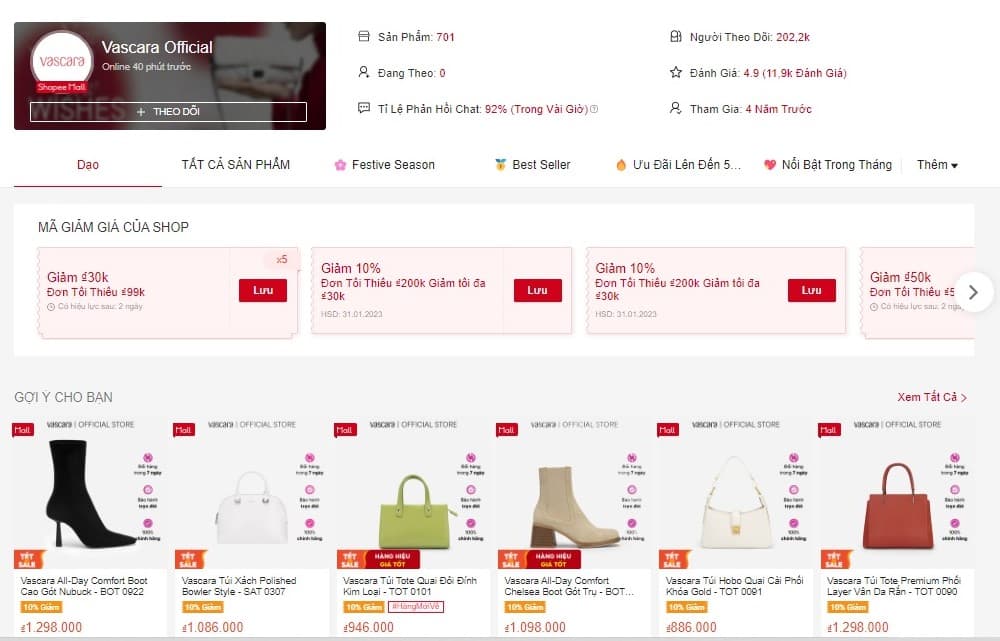This screenshot has width=1000, height=641.
Task: Click the chat response rate help icon
Action: [x=594, y=109]
